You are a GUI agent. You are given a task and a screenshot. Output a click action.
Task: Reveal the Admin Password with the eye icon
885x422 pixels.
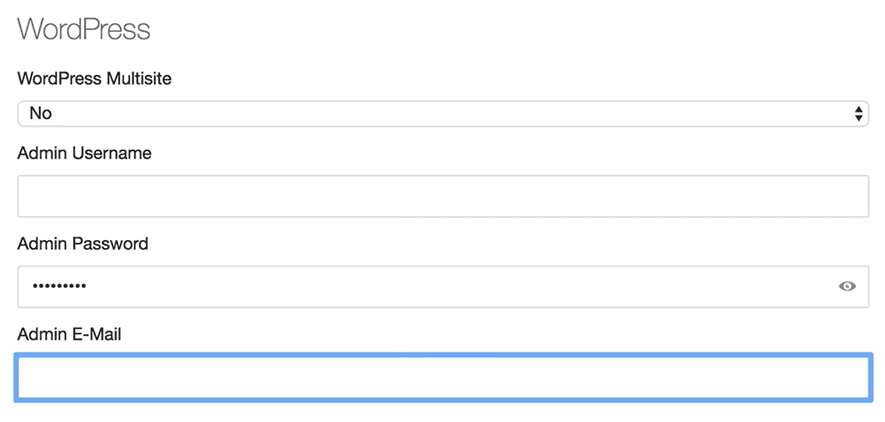pyautogui.click(x=847, y=287)
